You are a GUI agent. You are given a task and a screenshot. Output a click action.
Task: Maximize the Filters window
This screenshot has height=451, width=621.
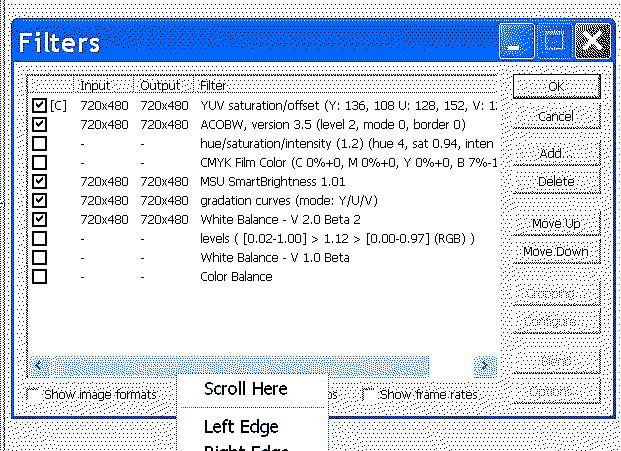pyautogui.click(x=554, y=41)
